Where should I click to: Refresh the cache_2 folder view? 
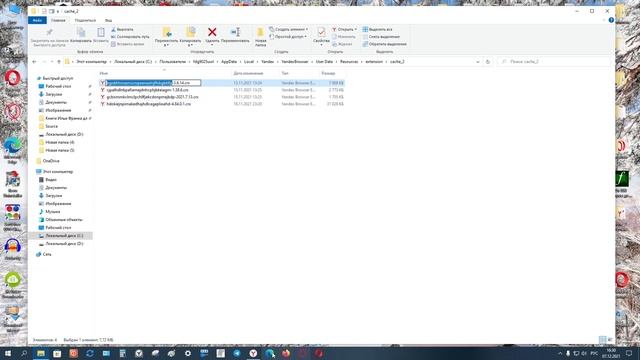coord(488,62)
